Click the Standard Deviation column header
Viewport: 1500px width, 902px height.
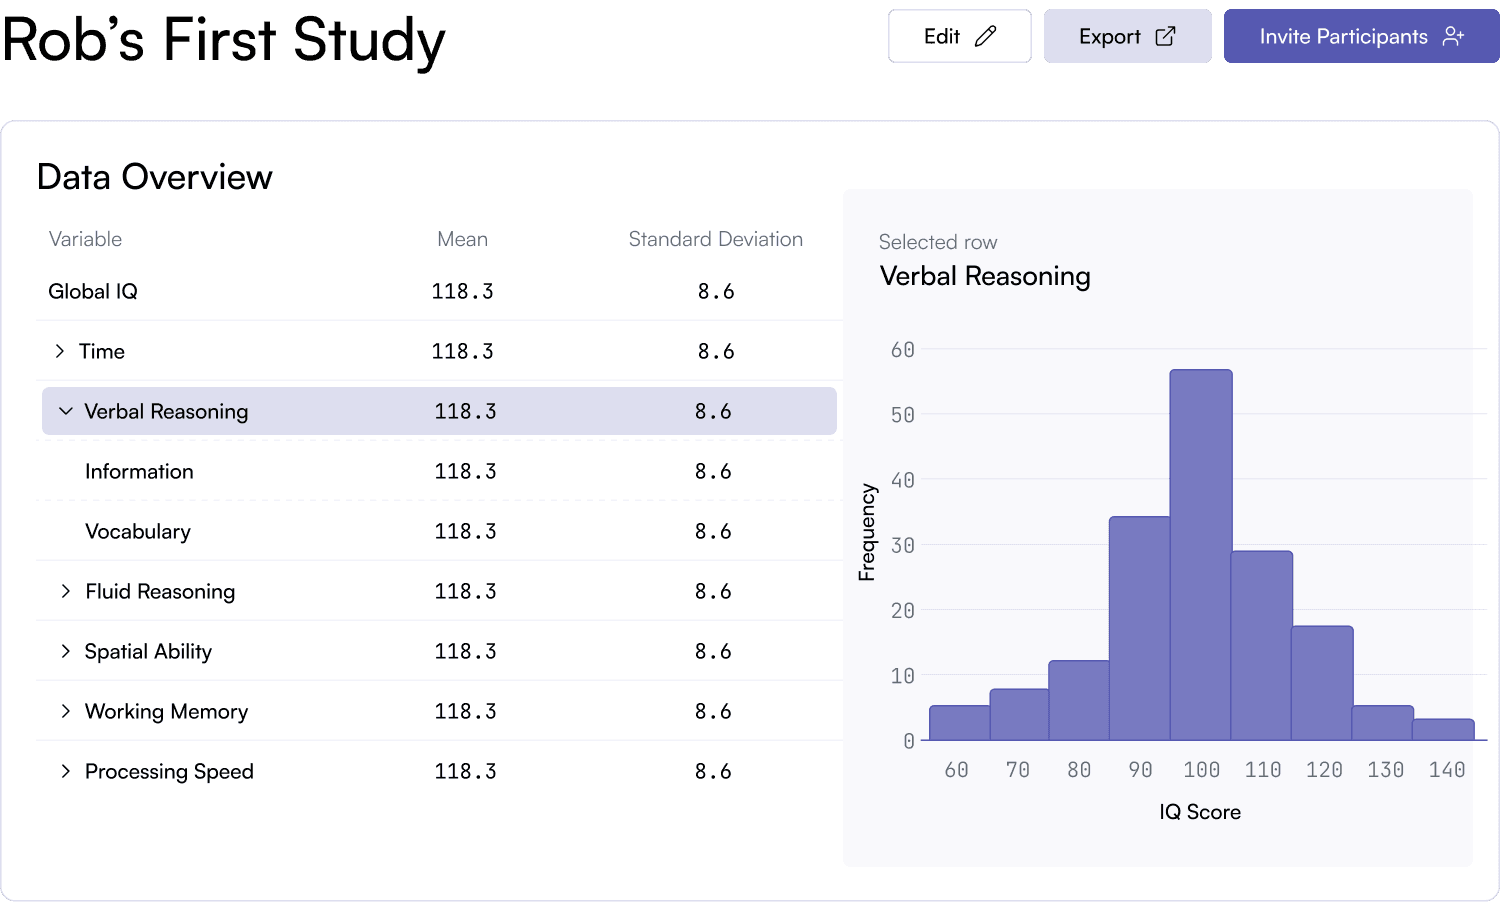click(715, 239)
